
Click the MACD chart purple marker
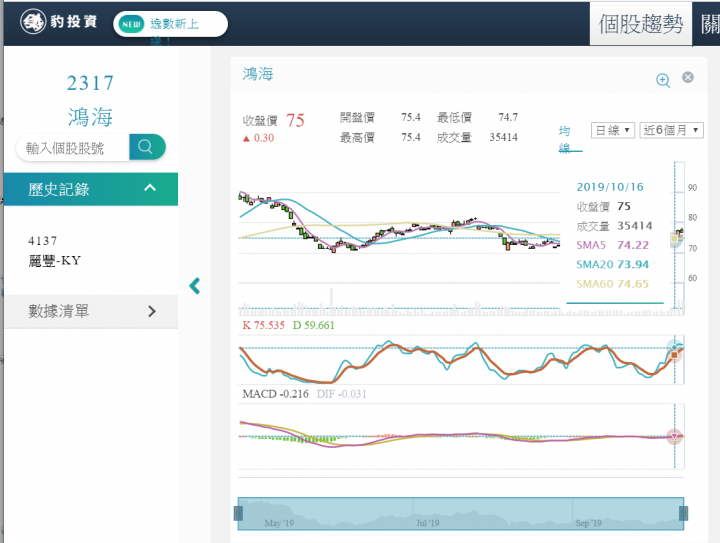(x=674, y=436)
